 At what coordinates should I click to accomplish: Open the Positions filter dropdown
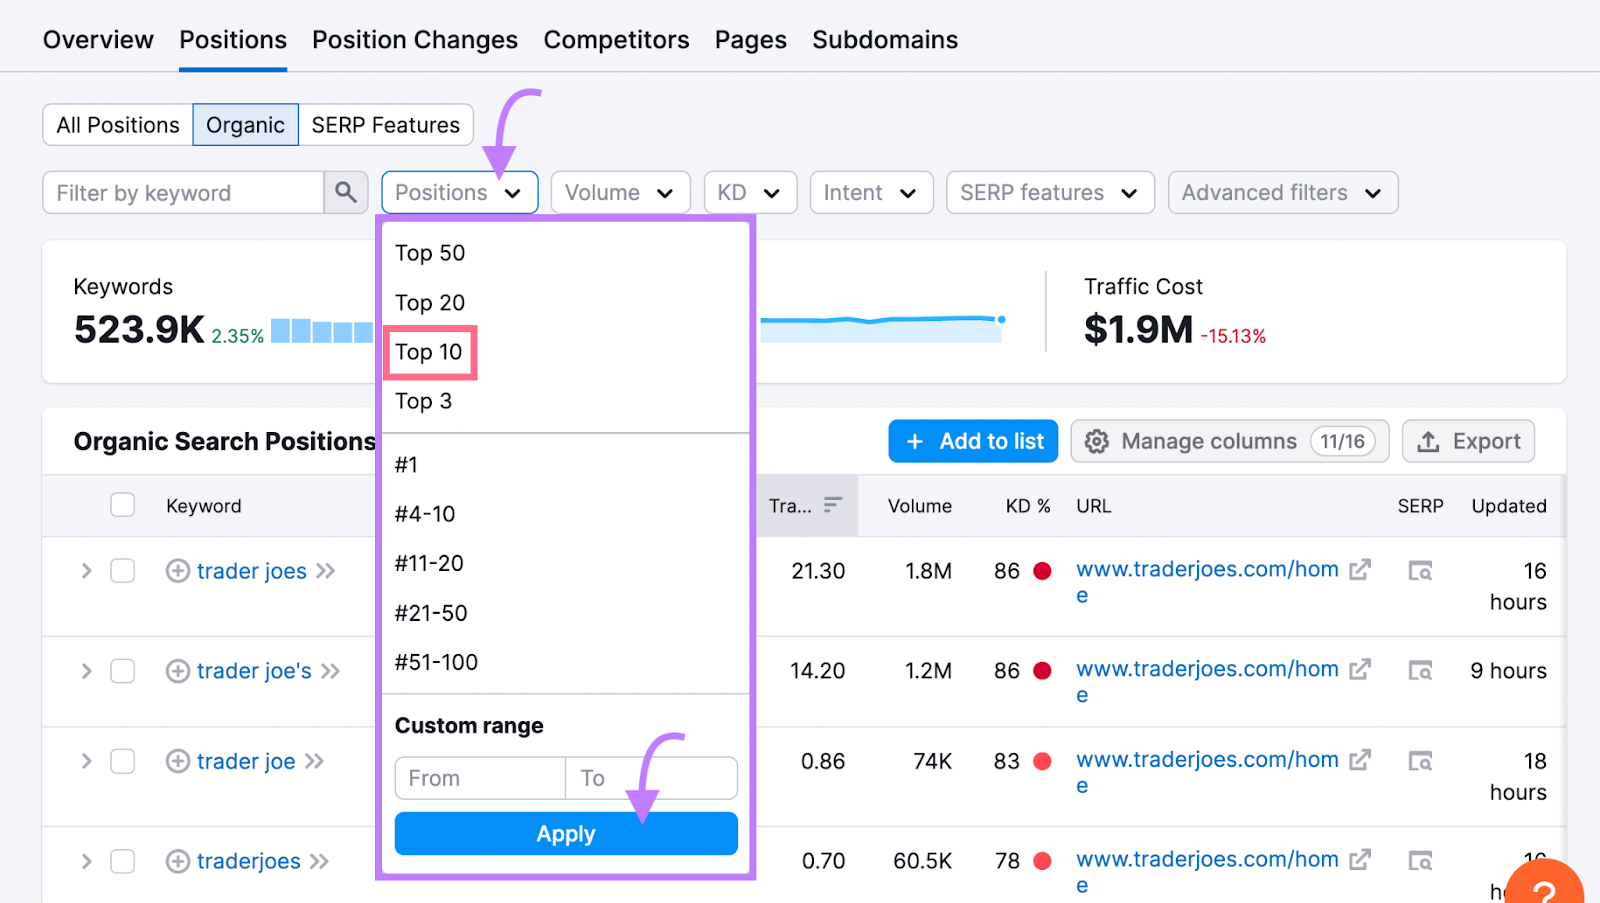click(x=460, y=192)
